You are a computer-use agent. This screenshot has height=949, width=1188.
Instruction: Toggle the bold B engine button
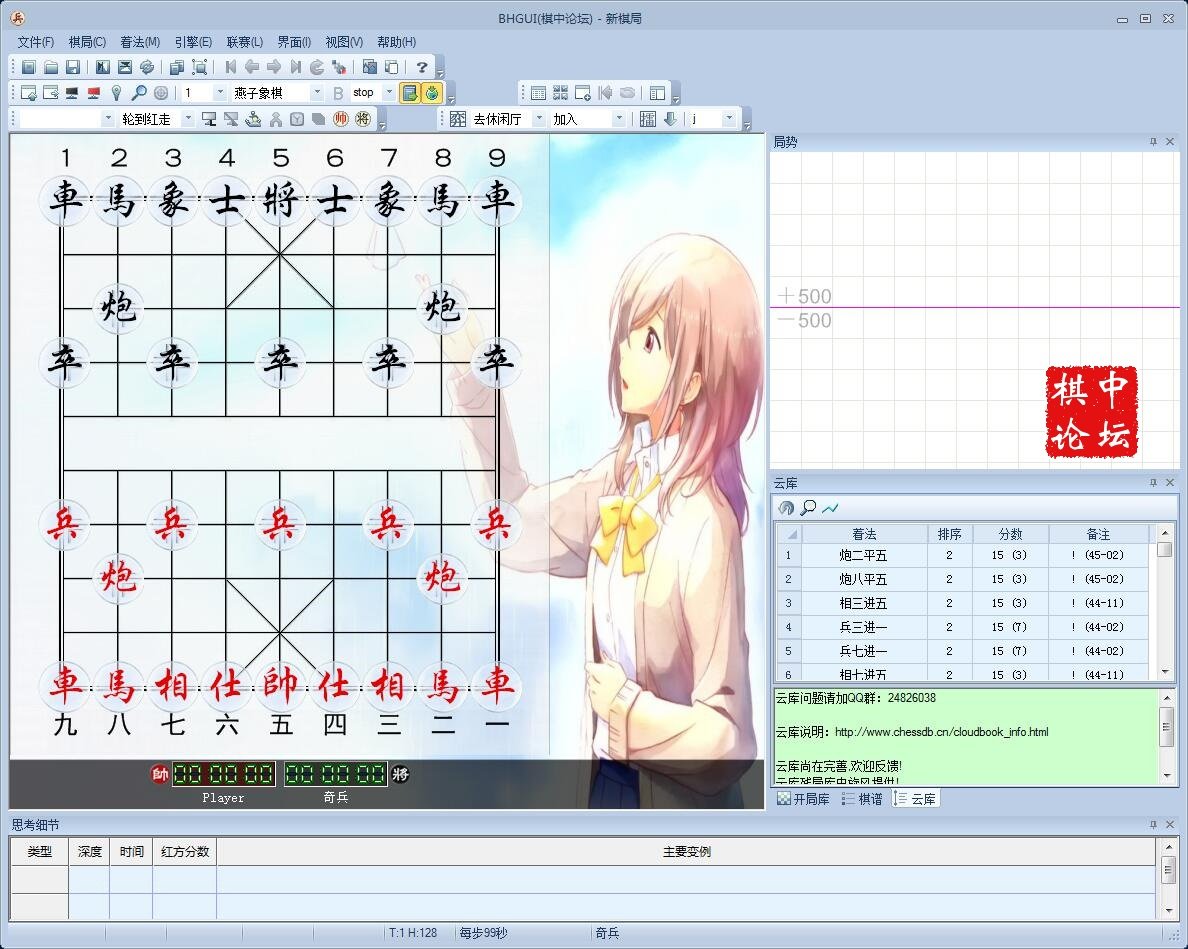[x=338, y=93]
